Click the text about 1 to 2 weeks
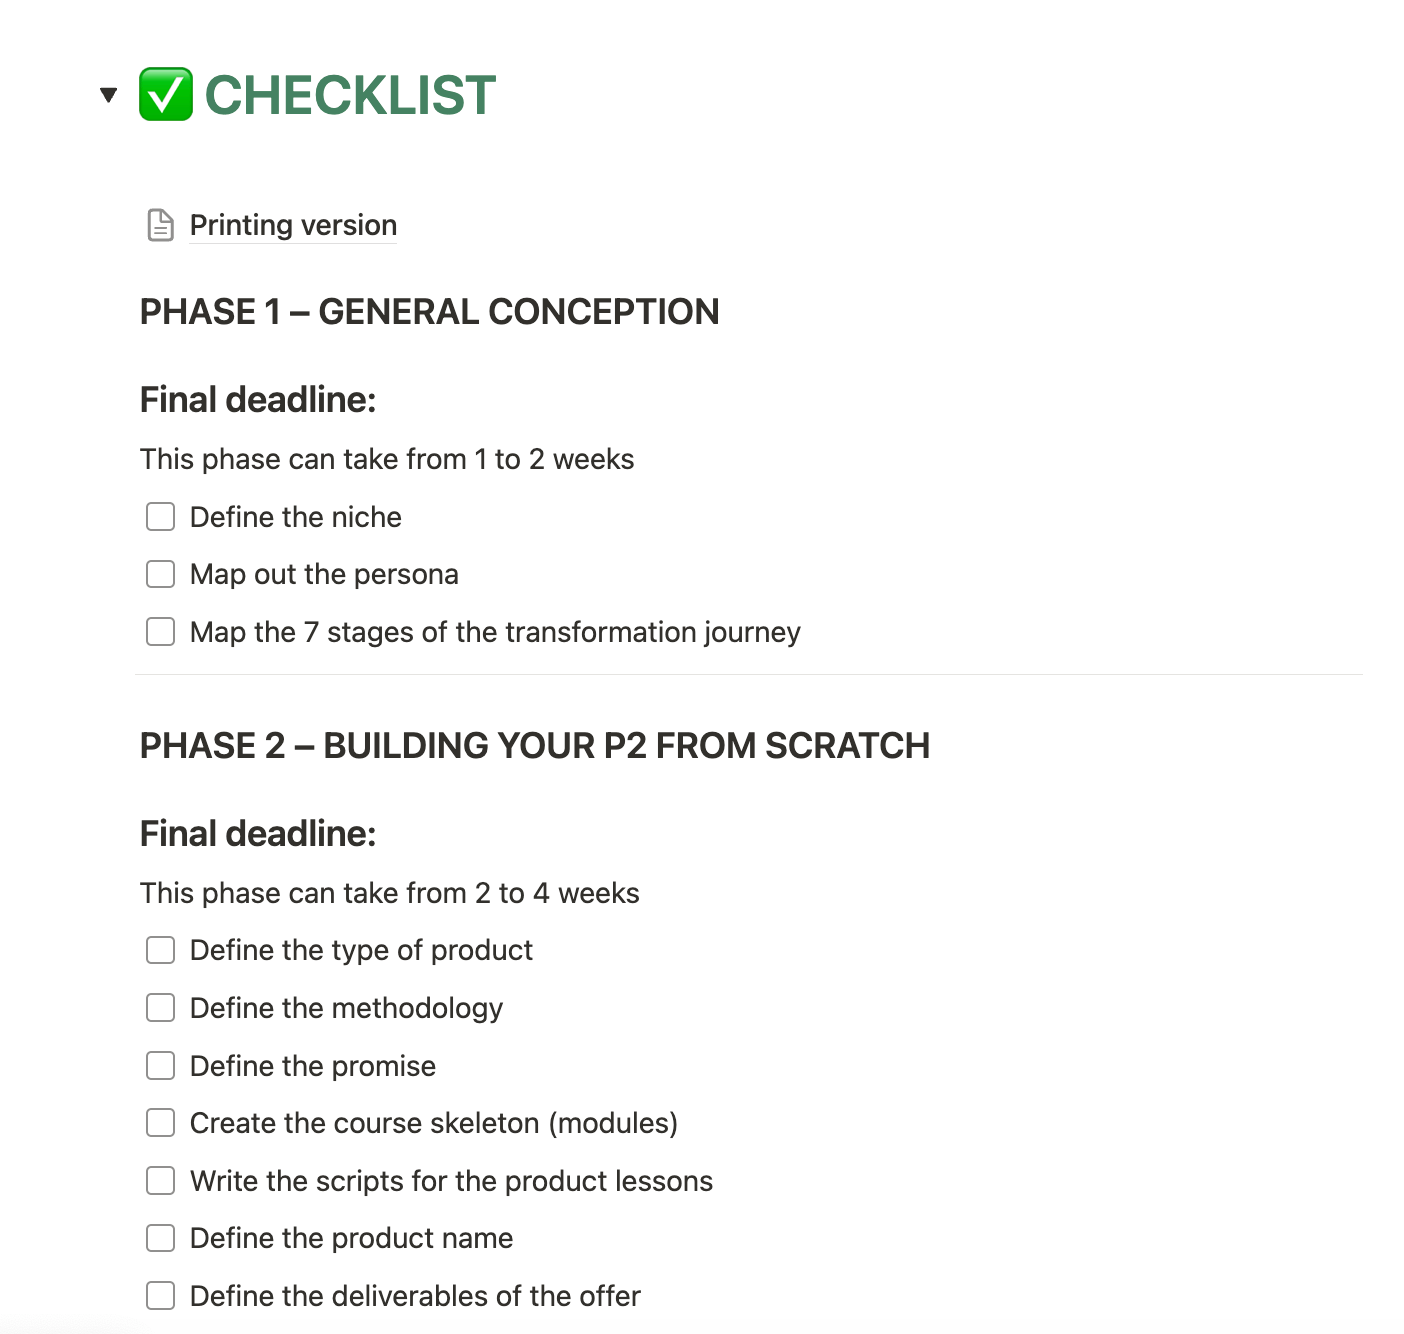This screenshot has height=1334, width=1404. coord(387,459)
